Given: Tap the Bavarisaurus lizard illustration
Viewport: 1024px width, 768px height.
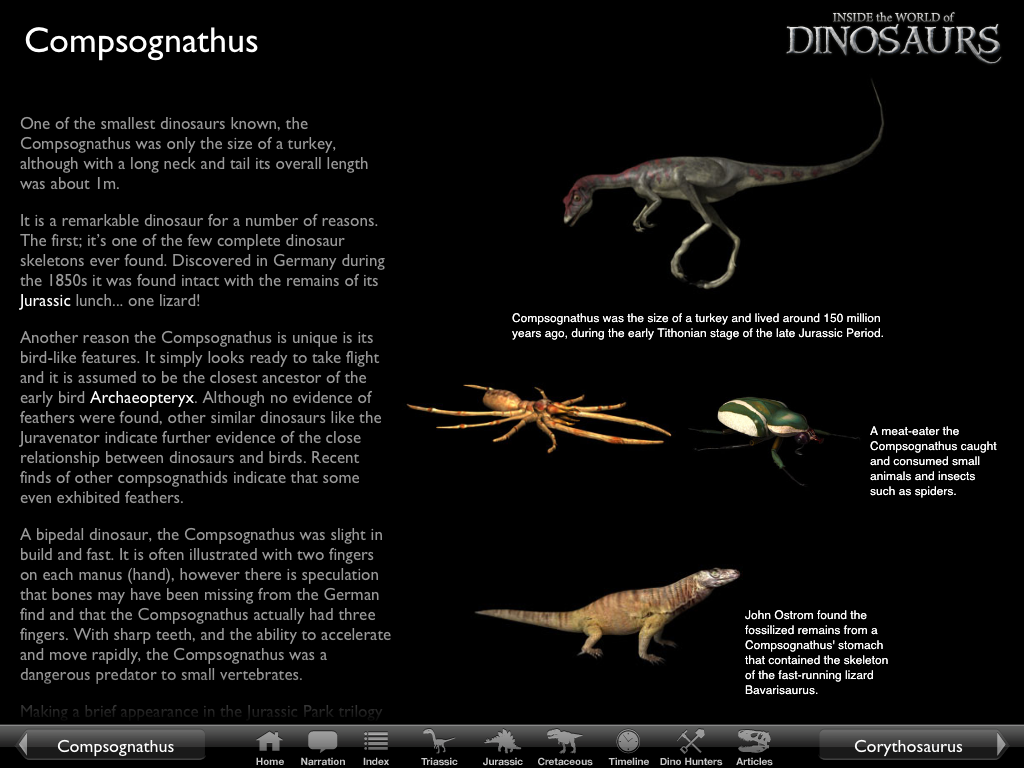Looking at the screenshot, I should (x=607, y=614).
